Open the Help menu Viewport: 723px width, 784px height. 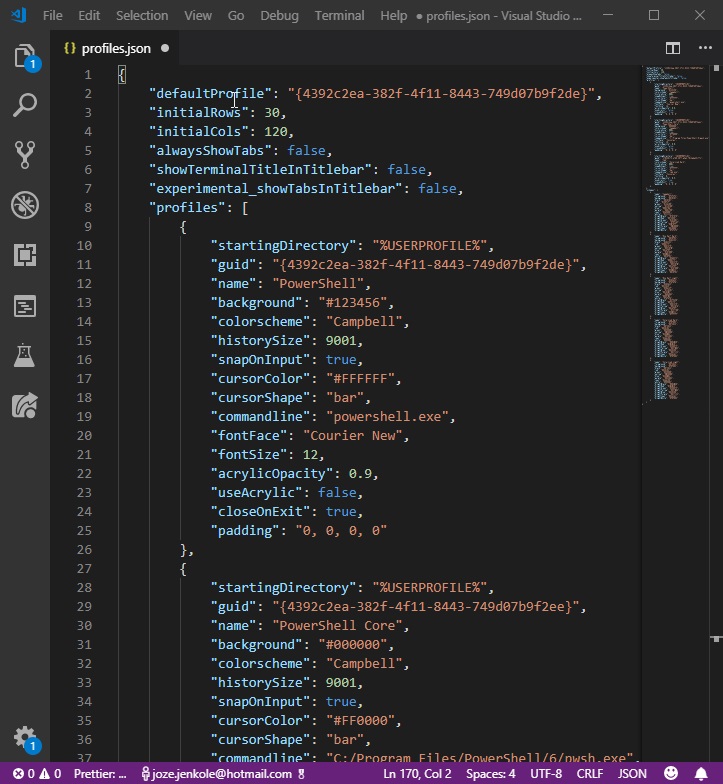[x=394, y=16]
